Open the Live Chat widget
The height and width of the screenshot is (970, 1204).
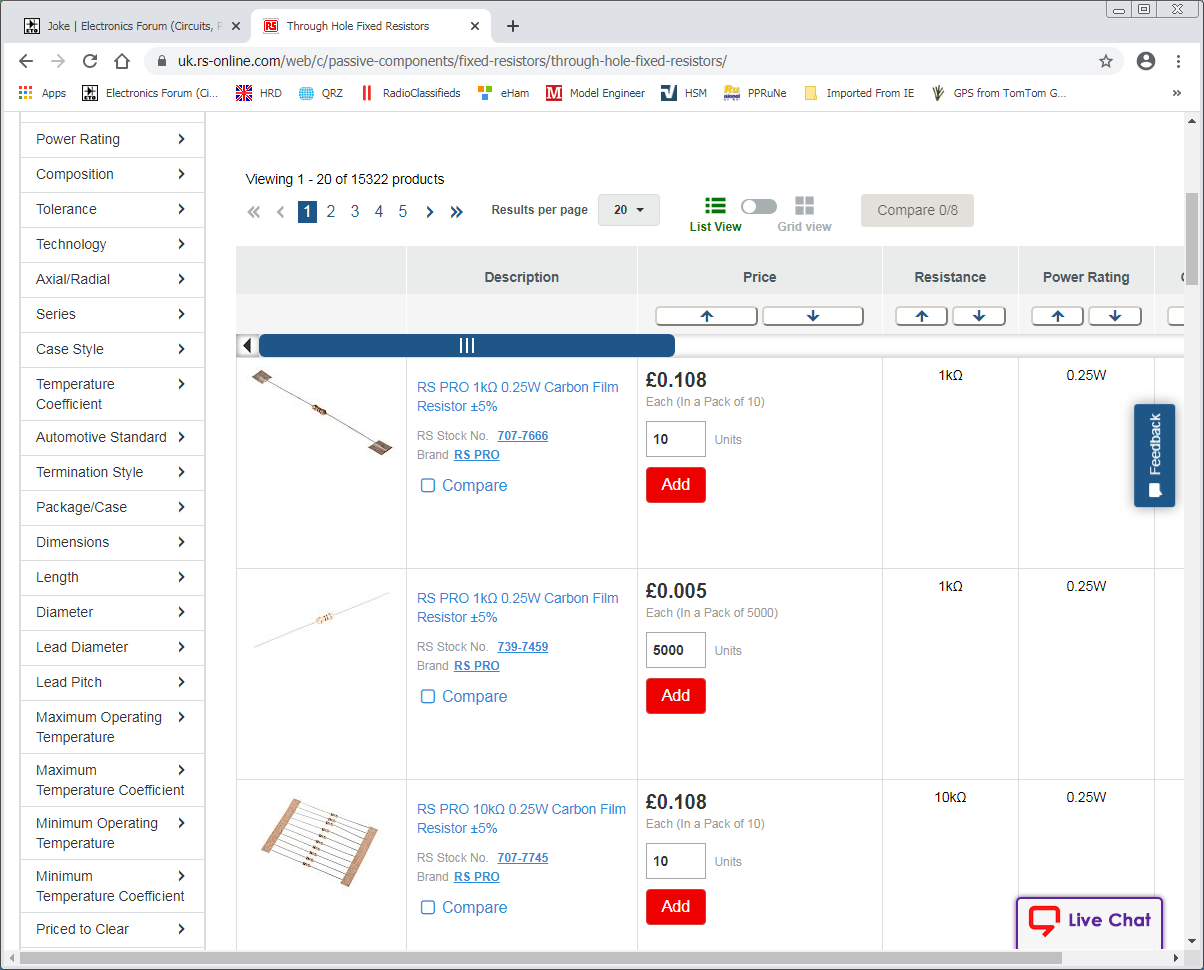click(1090, 921)
